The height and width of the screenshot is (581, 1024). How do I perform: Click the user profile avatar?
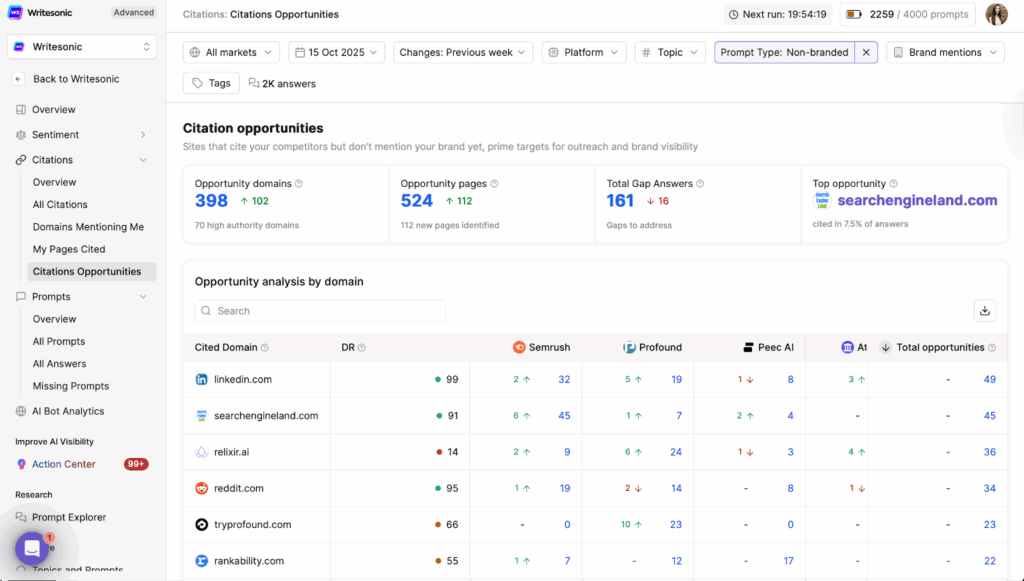[x=996, y=15]
